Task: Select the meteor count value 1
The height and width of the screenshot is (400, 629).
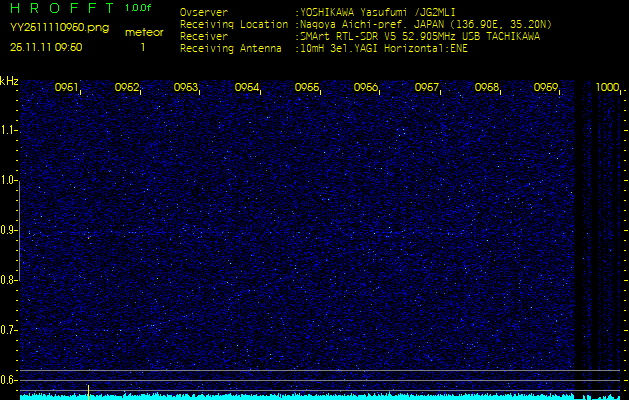Action: 142,47
